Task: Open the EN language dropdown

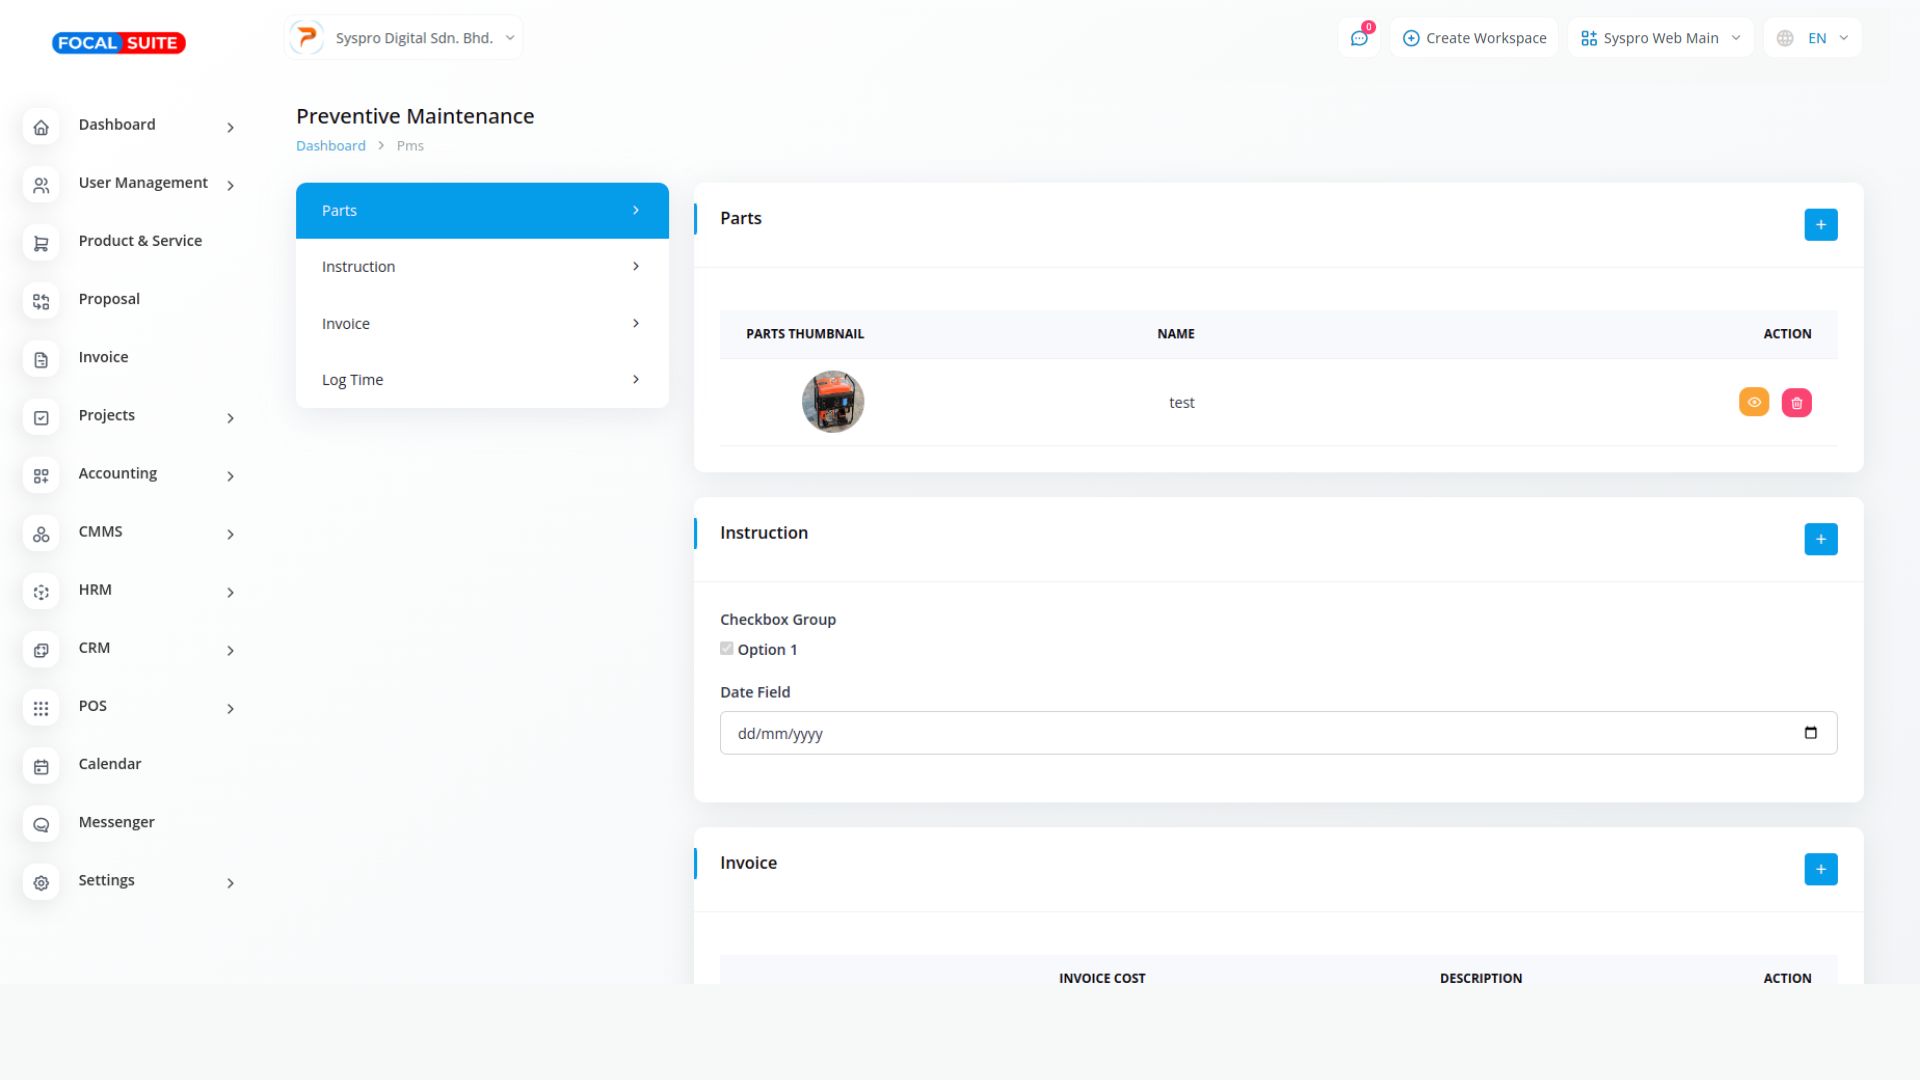Action: coord(1812,38)
